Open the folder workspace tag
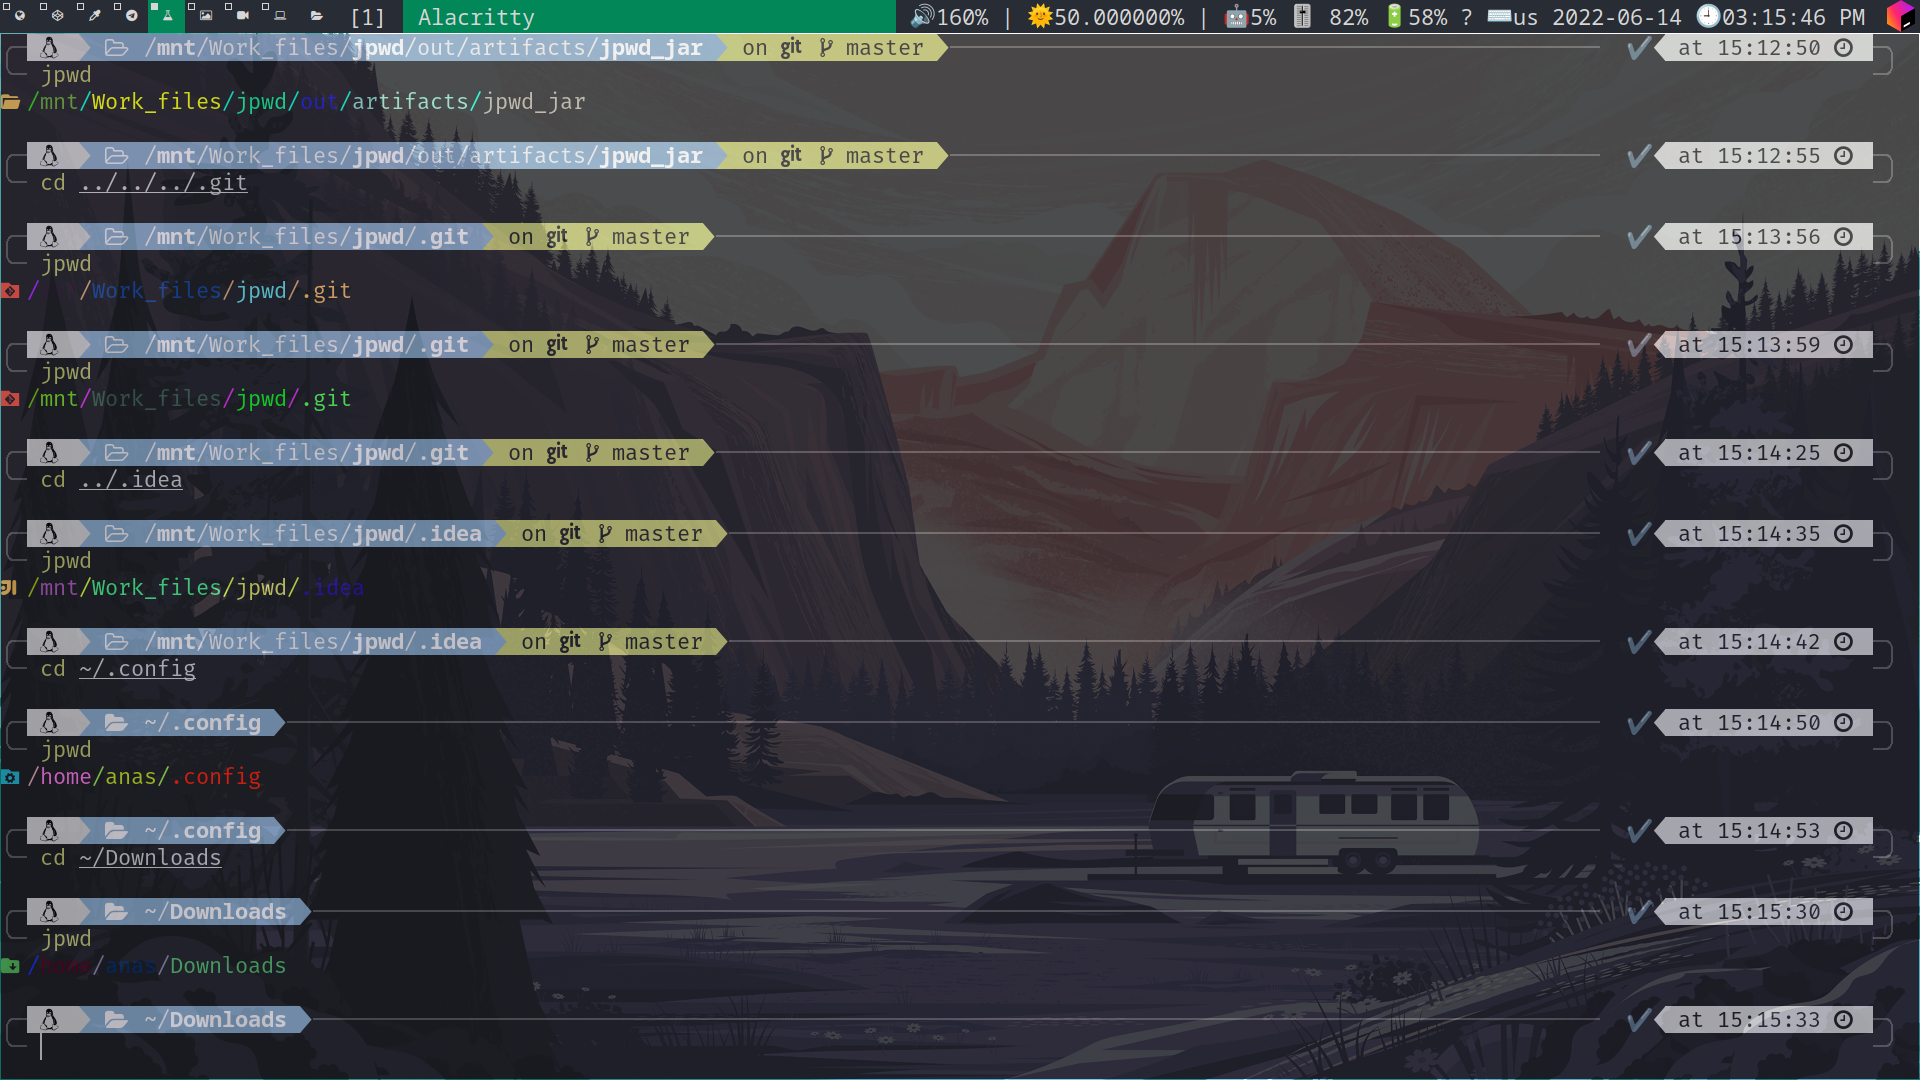 [x=316, y=16]
